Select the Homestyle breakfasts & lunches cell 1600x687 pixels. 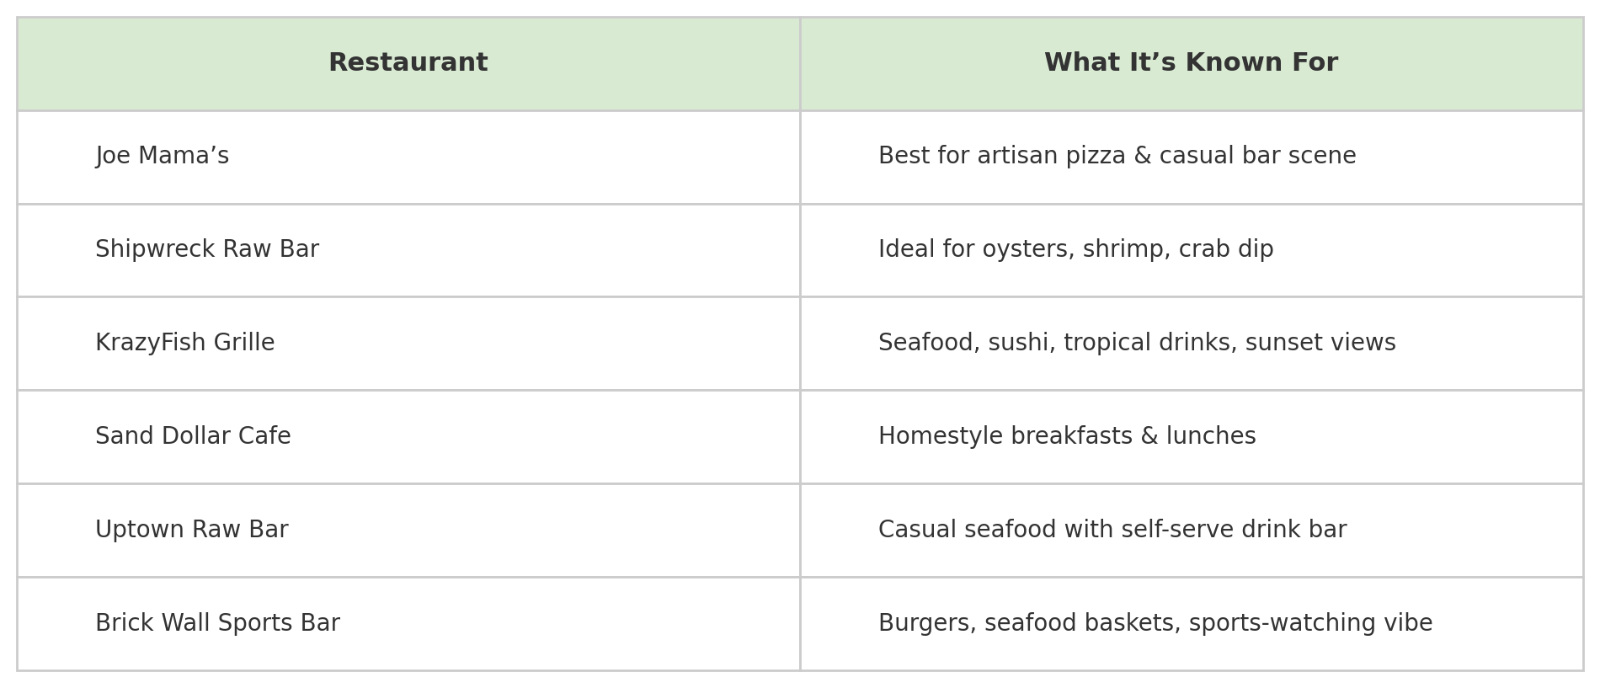click(x=1067, y=436)
